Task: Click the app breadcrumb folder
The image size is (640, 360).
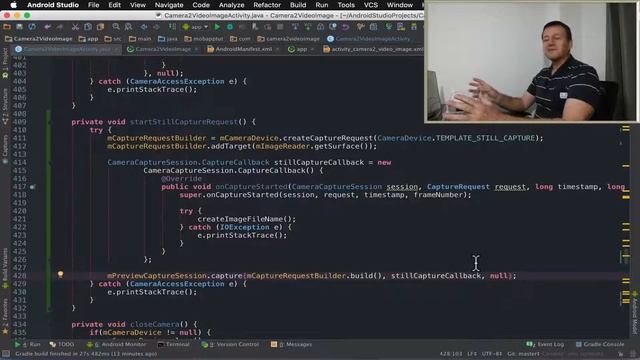Action: 89,39
